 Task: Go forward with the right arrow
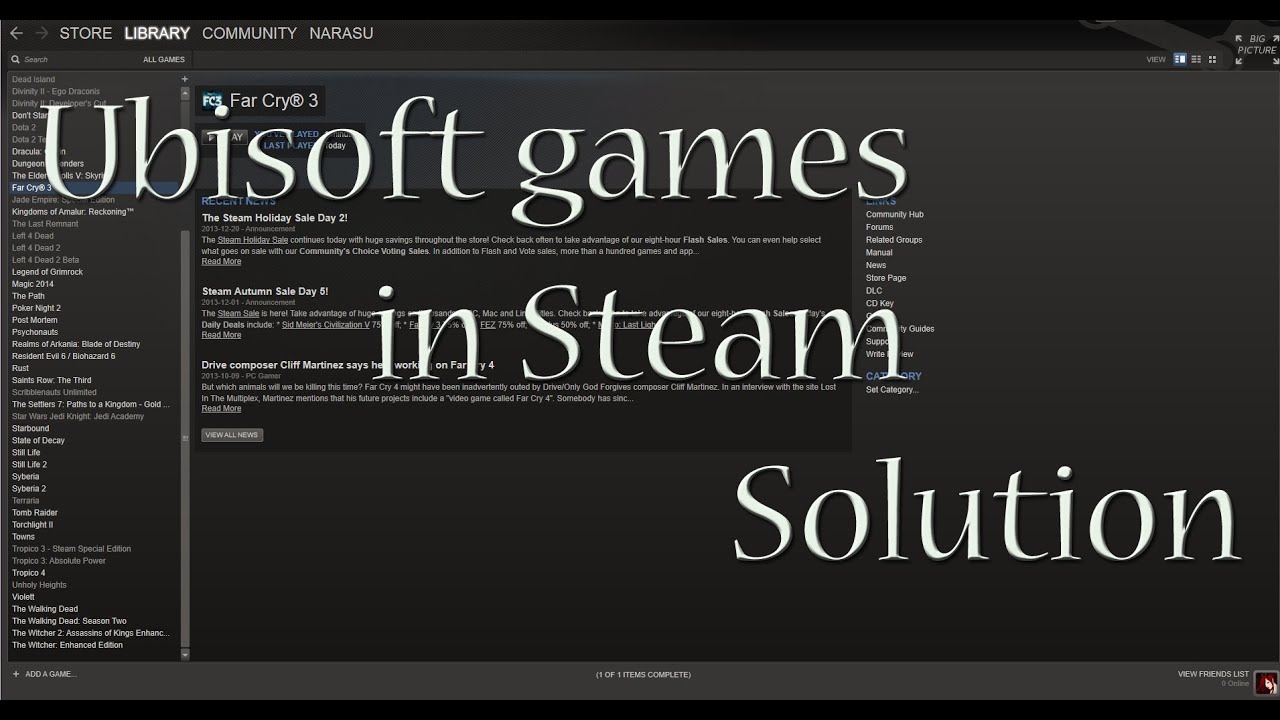click(42, 33)
